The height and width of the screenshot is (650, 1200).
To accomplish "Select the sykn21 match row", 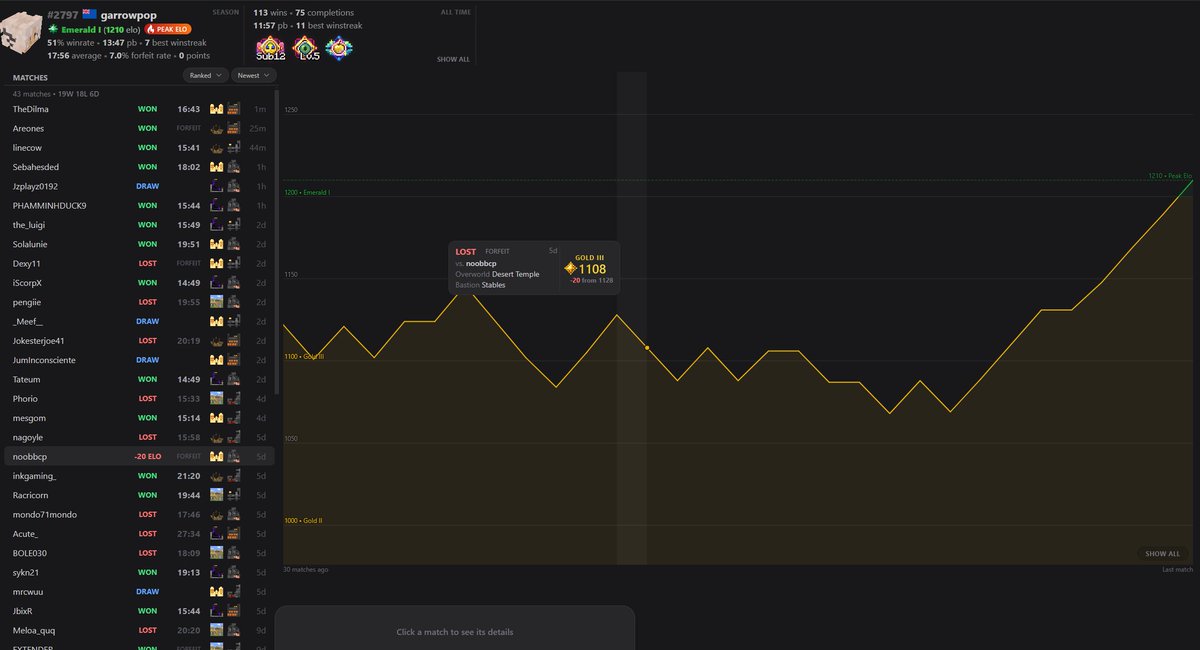I will (x=139, y=572).
